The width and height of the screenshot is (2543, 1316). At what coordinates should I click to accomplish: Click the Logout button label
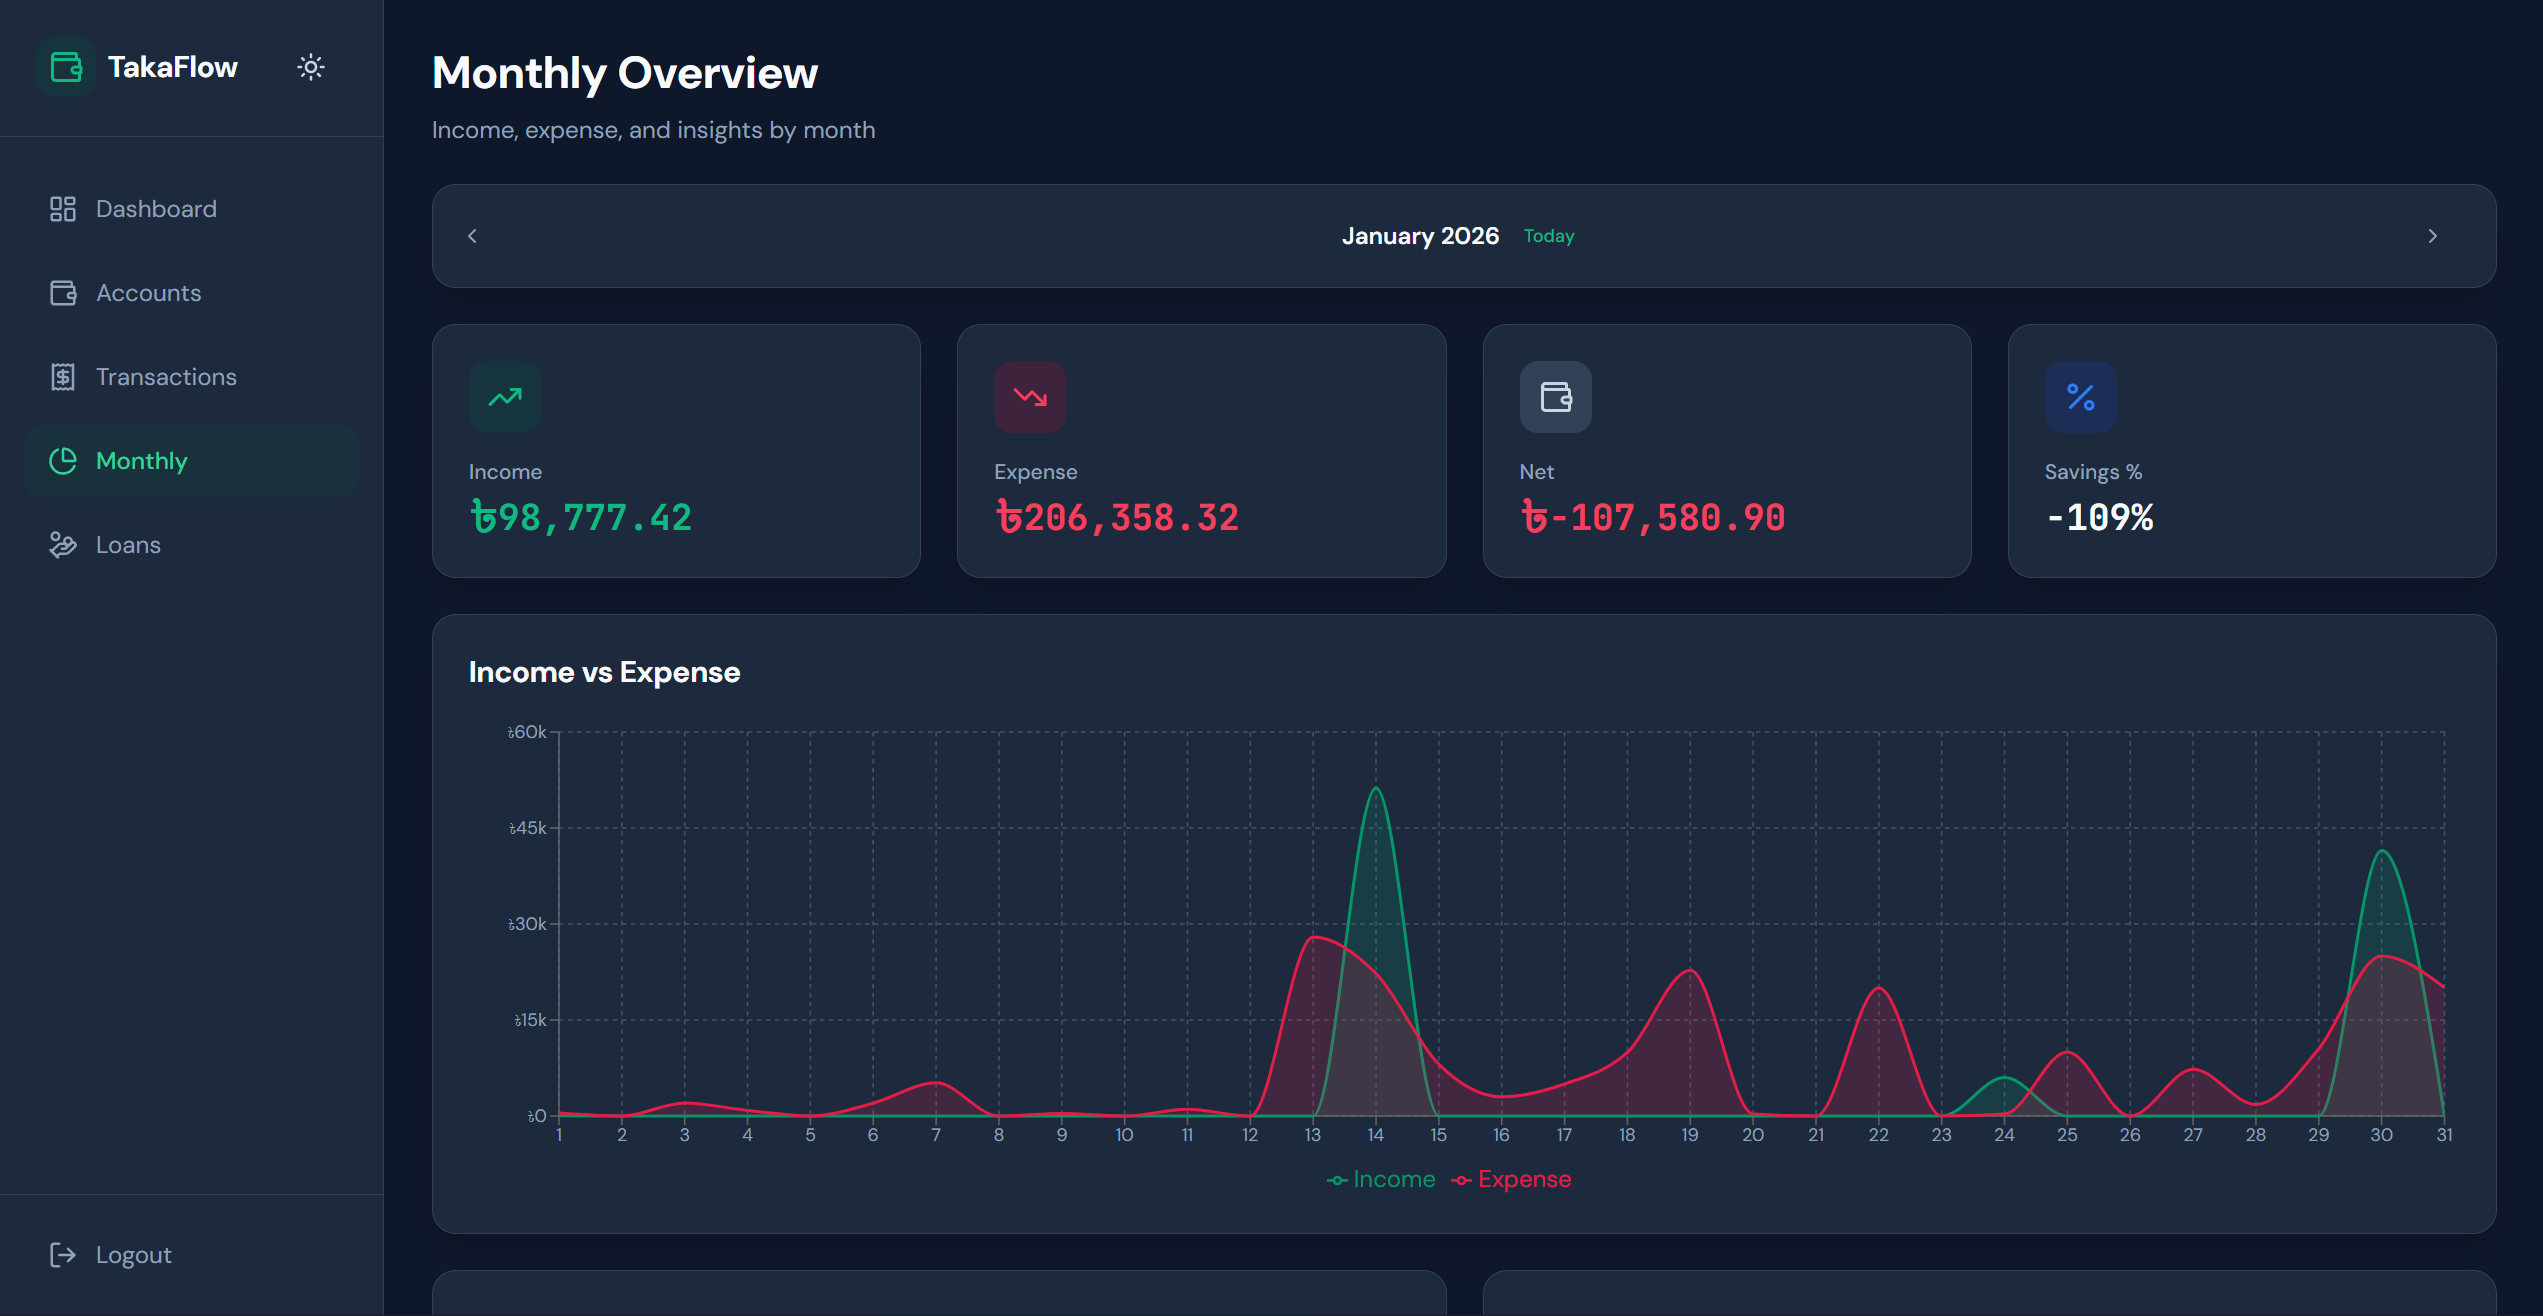click(x=134, y=1255)
